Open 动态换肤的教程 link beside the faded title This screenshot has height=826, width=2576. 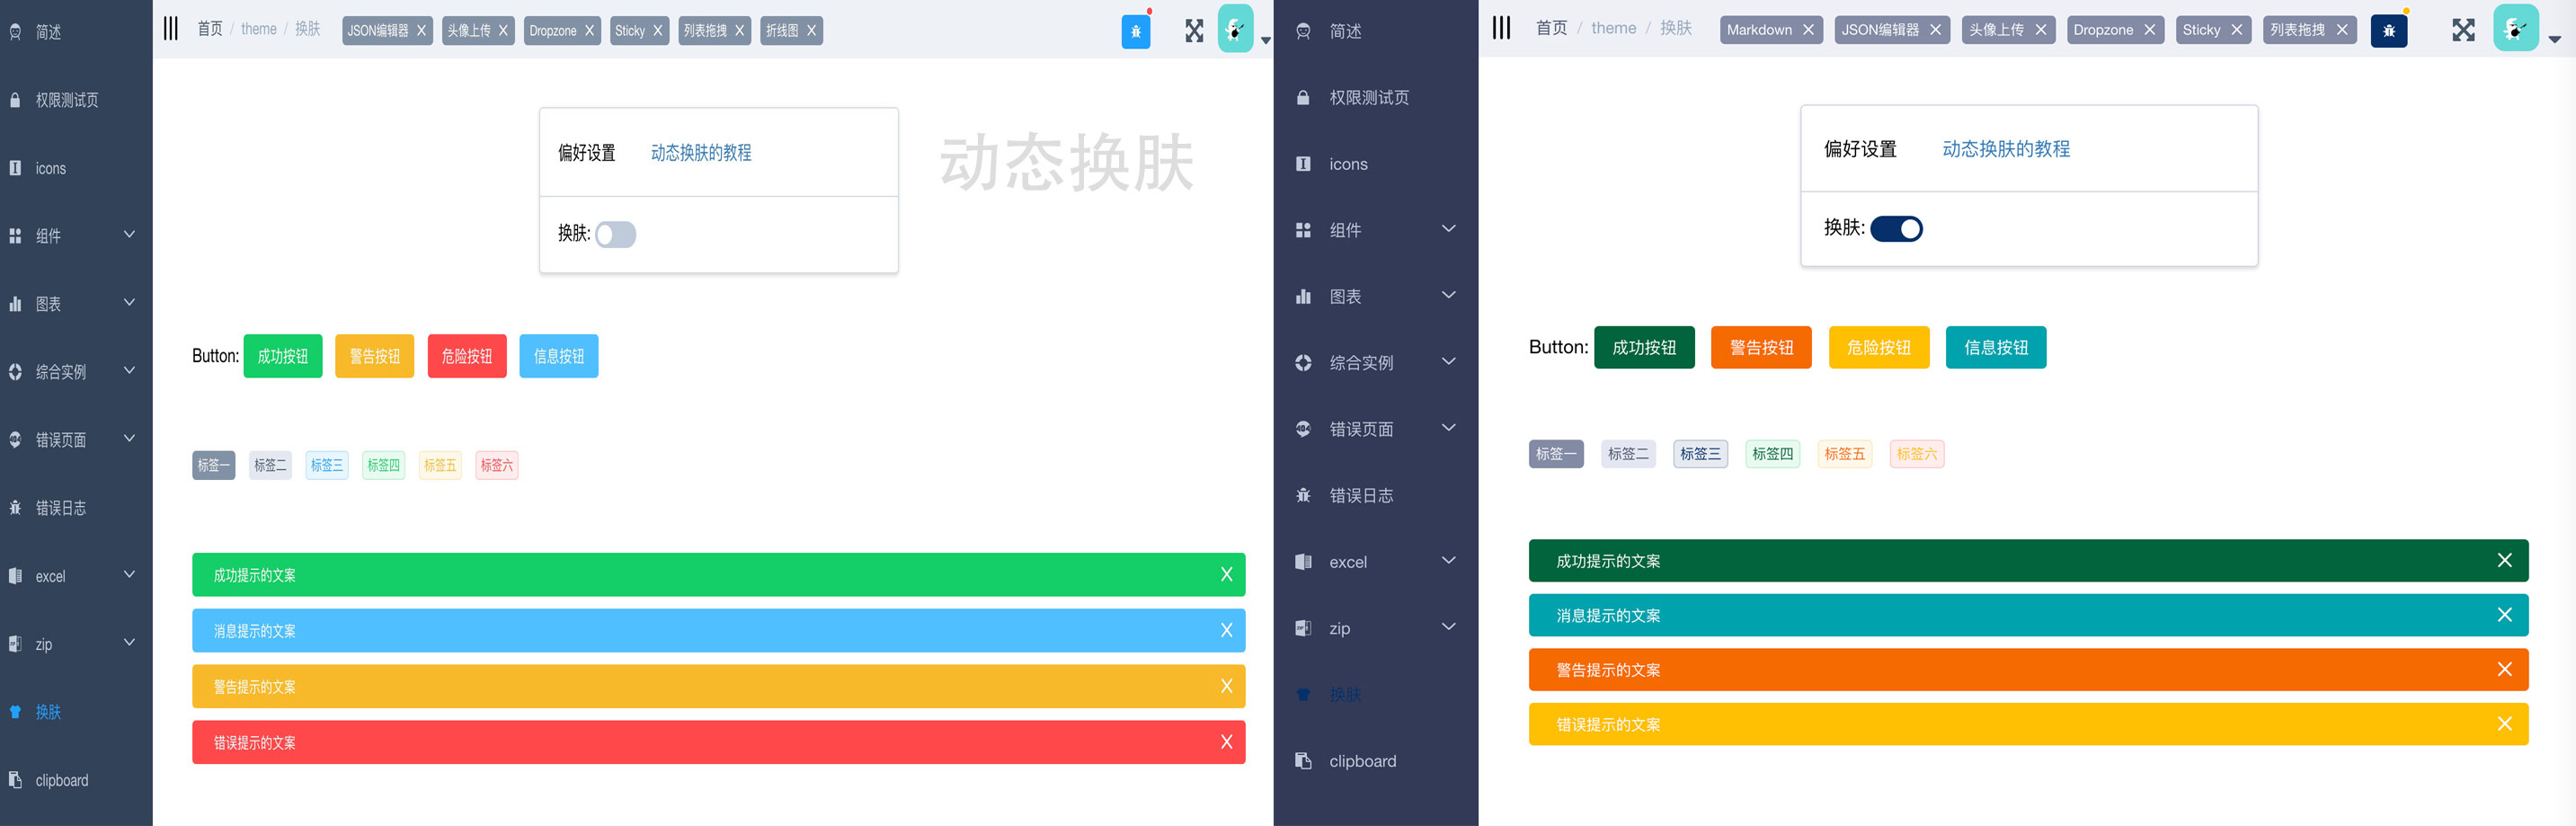(x=701, y=153)
